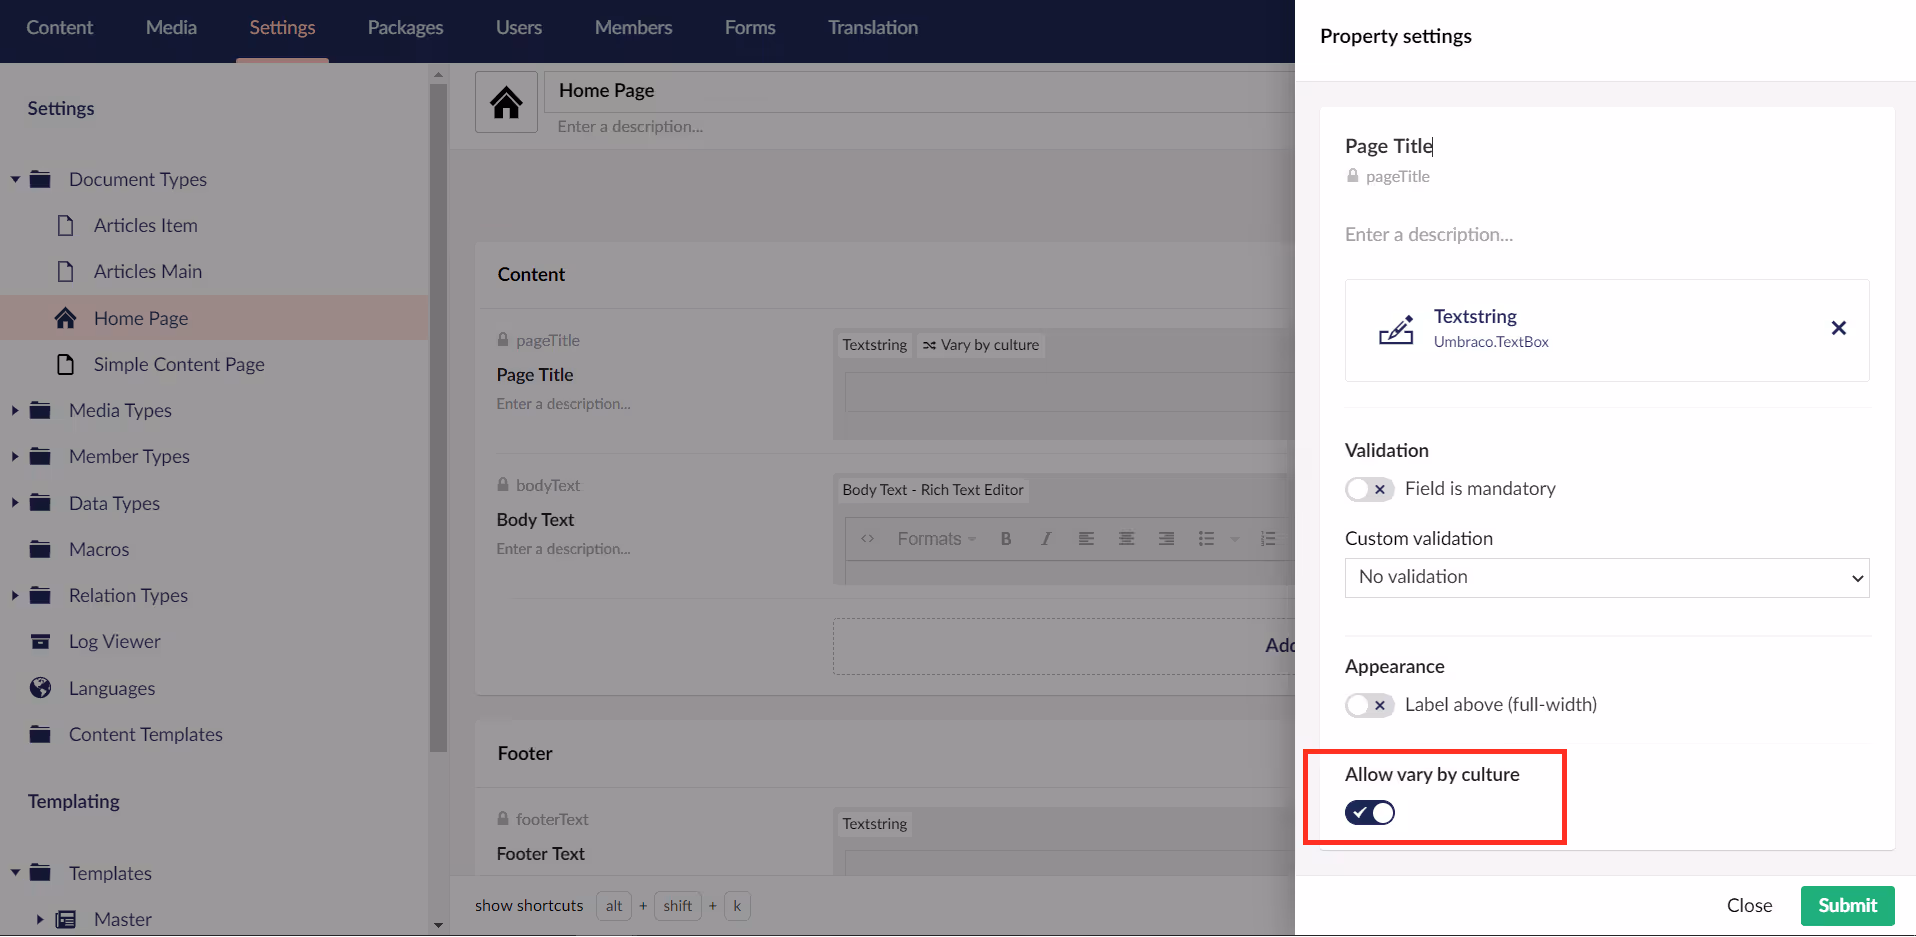Image resolution: width=1916 pixels, height=937 pixels.
Task: Click the show shortcuts link
Action: [528, 905]
